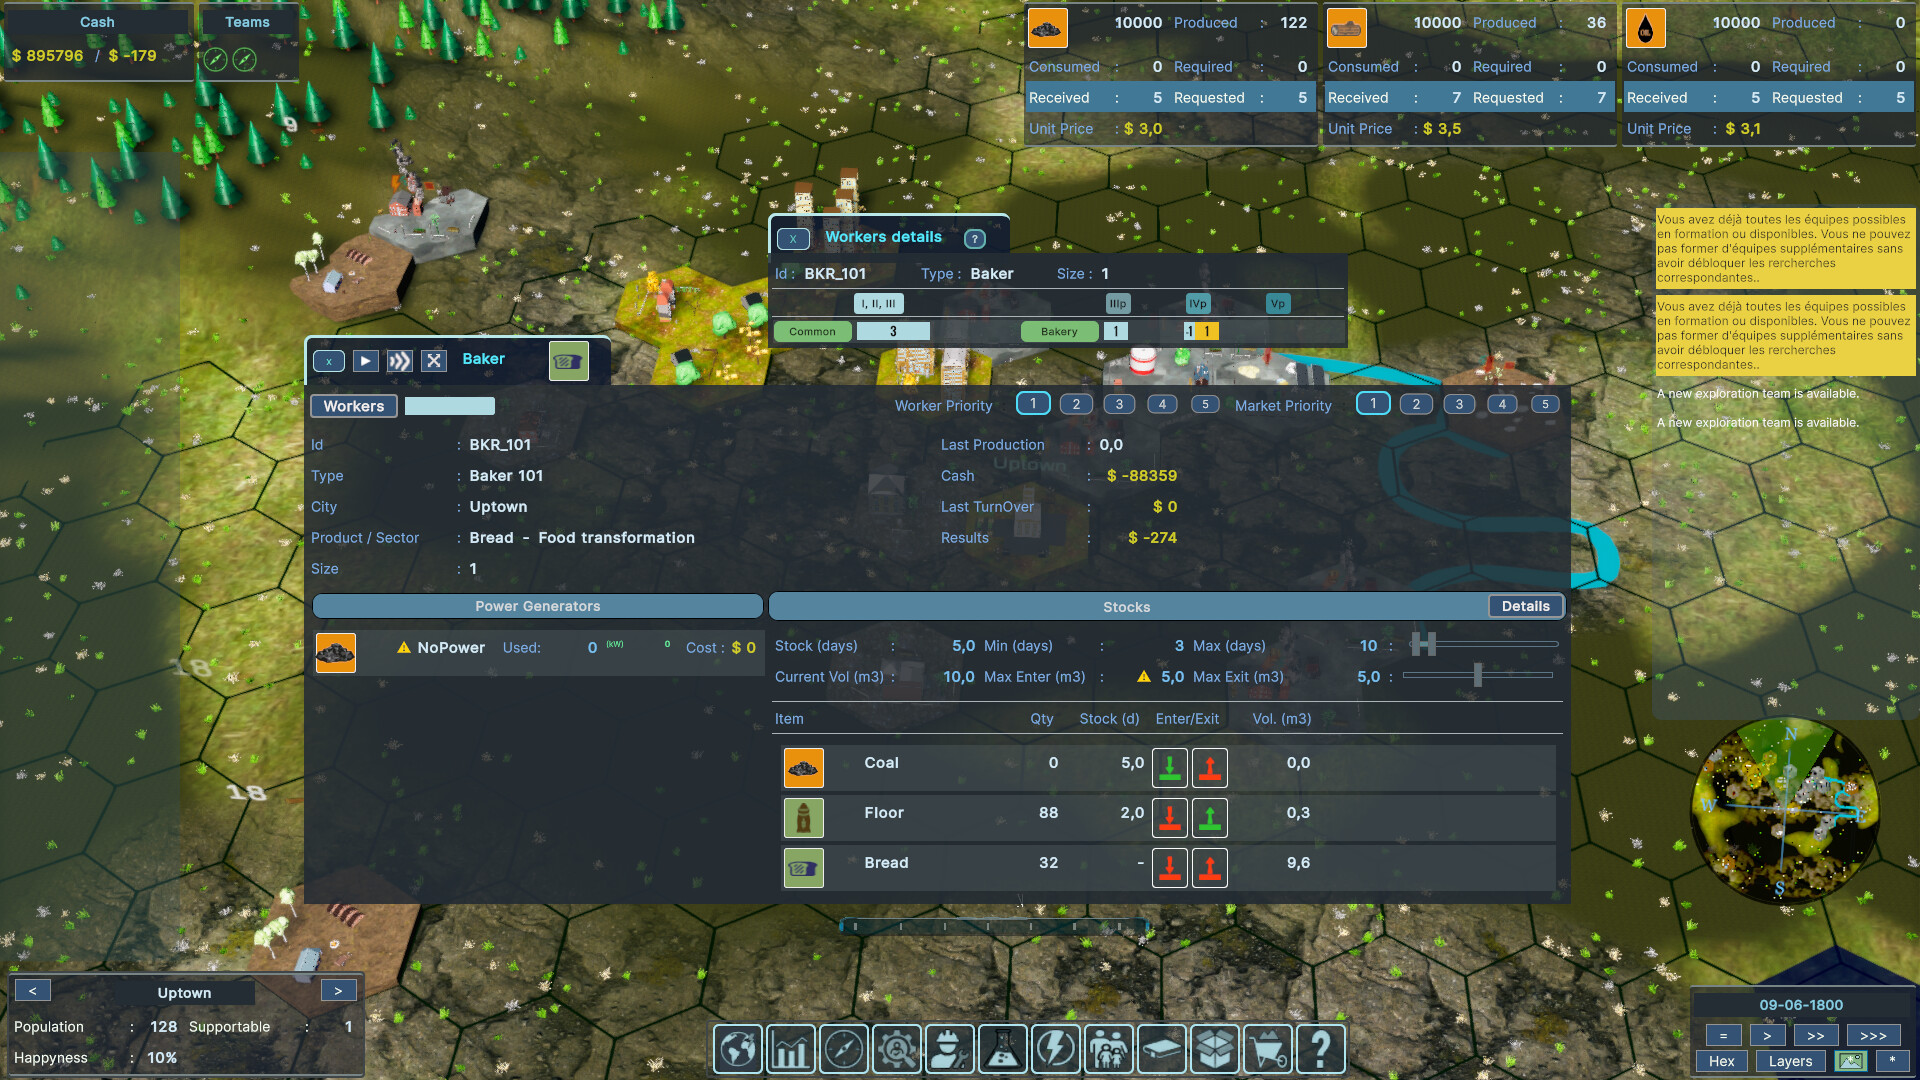
Task: Click the compass exploration toolbar icon
Action: [843, 1049]
